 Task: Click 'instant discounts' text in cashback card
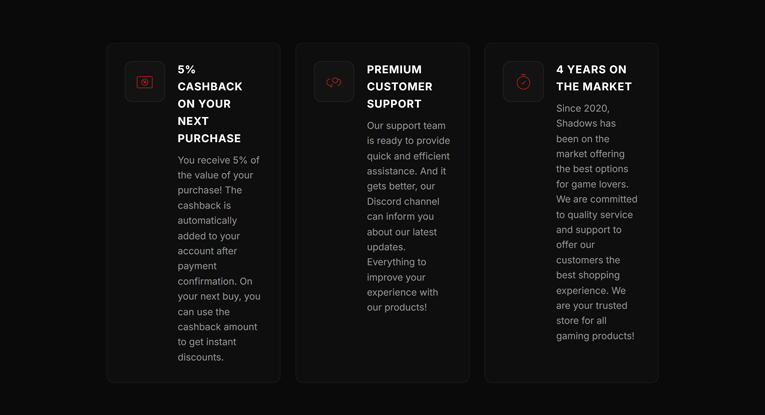click(205, 350)
